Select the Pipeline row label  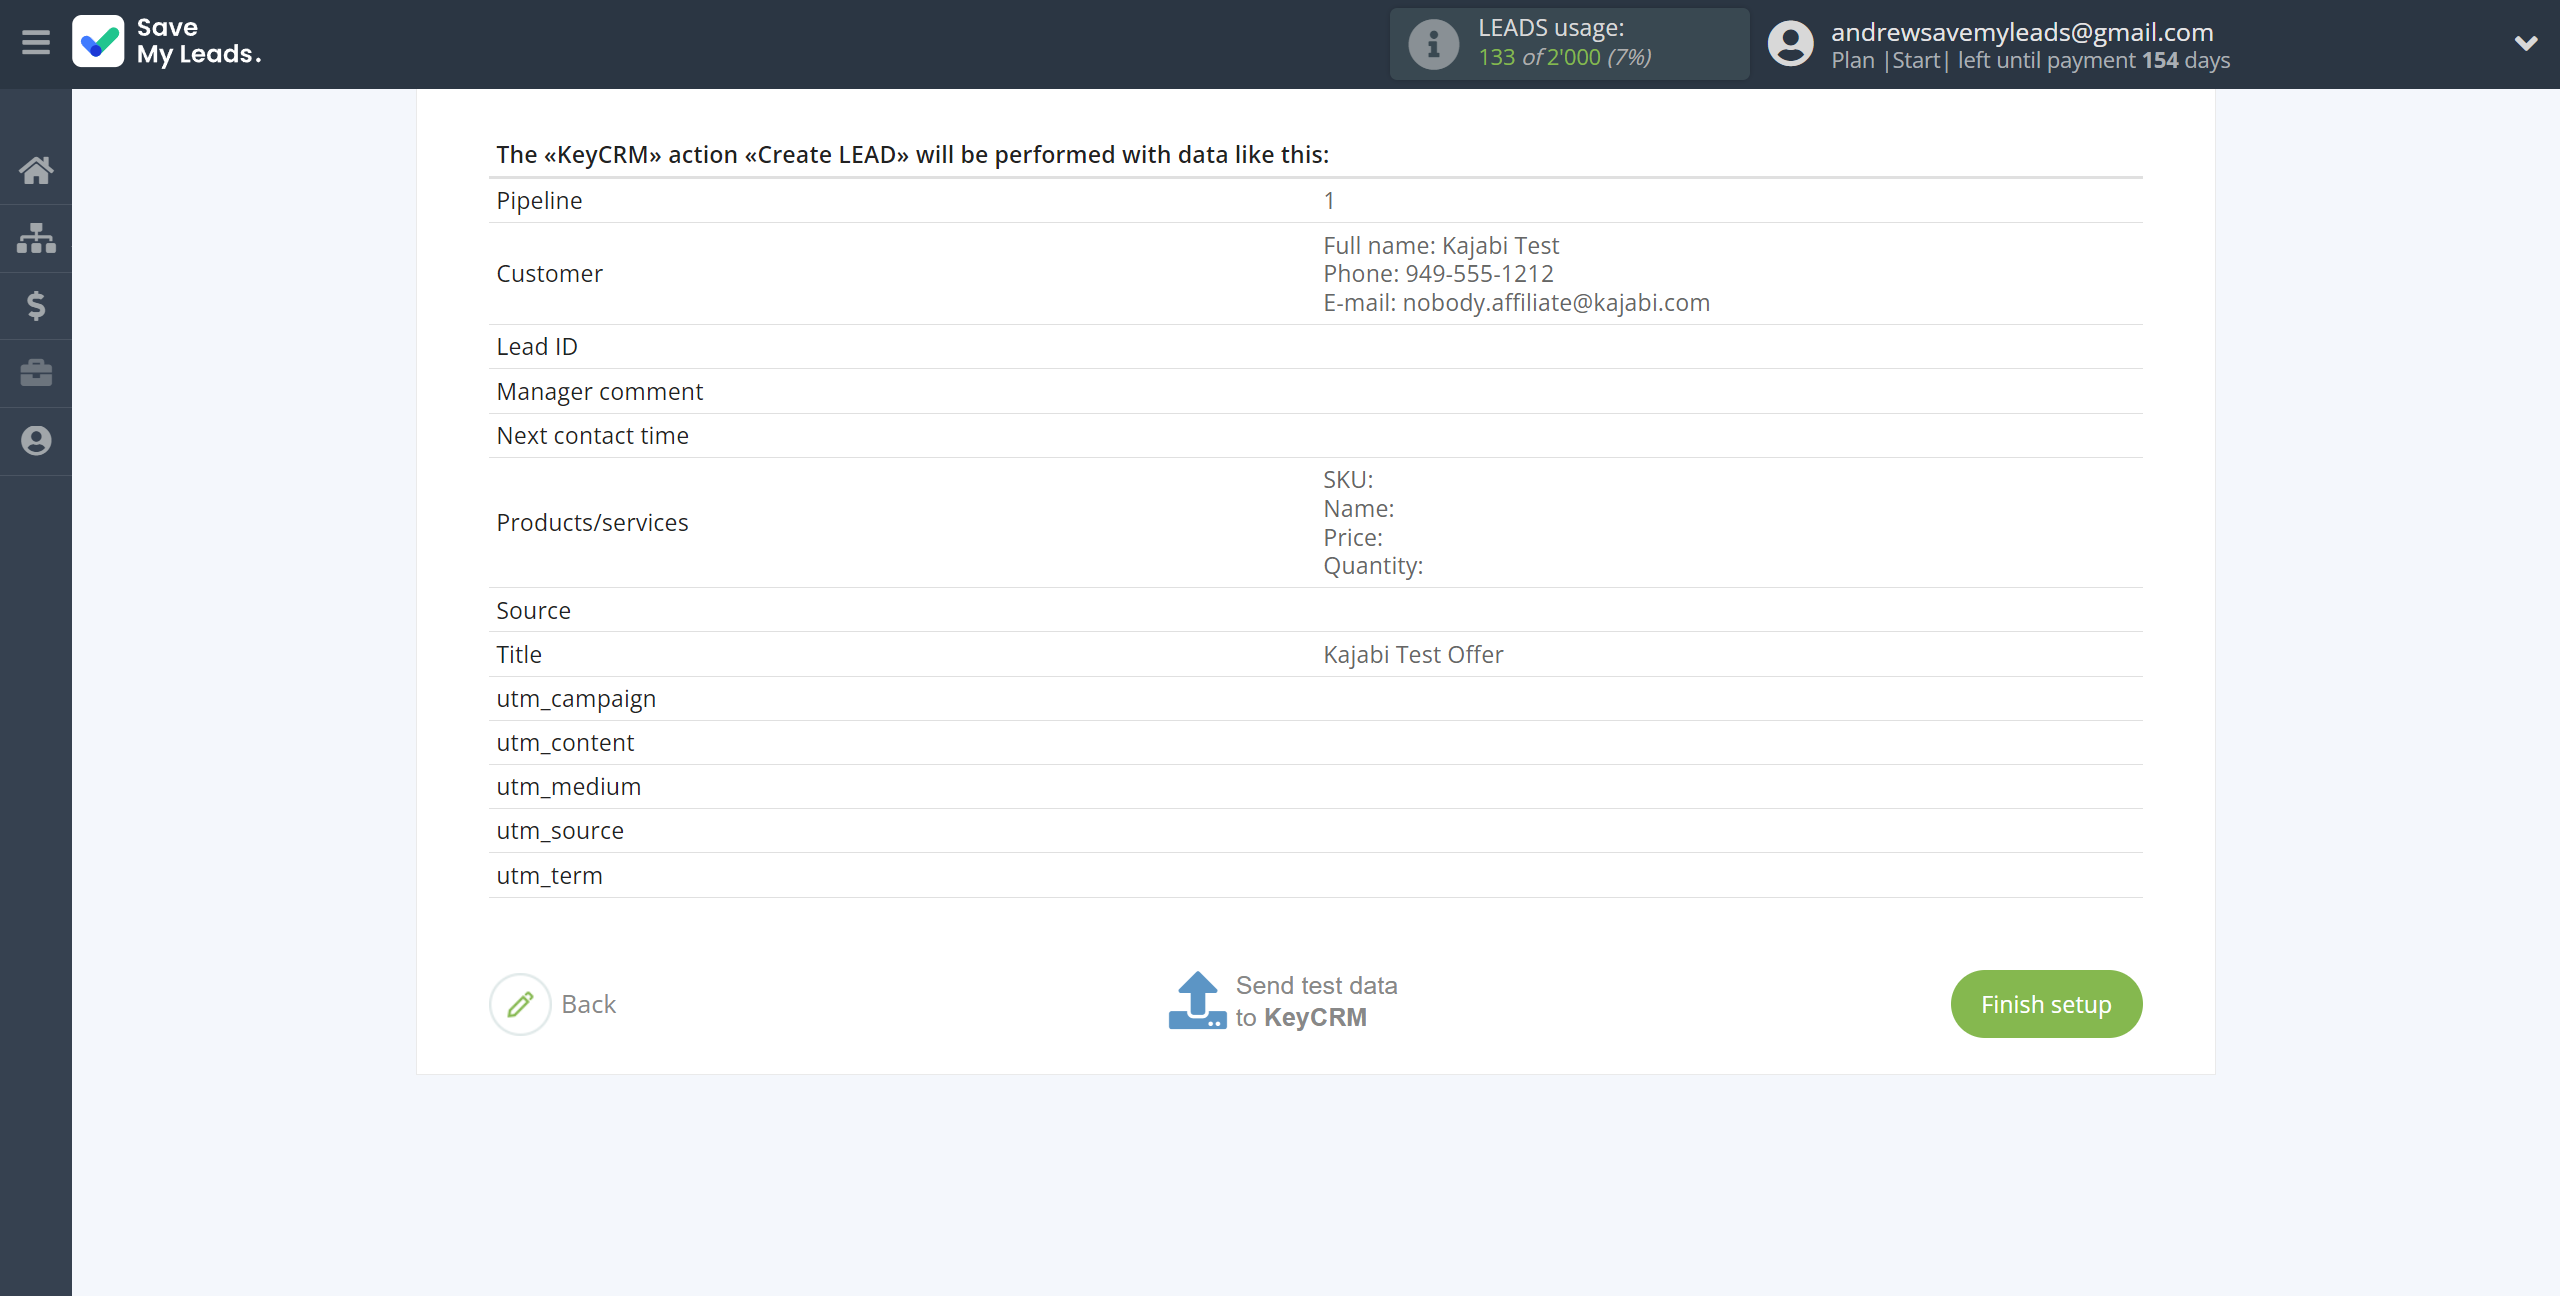539,200
